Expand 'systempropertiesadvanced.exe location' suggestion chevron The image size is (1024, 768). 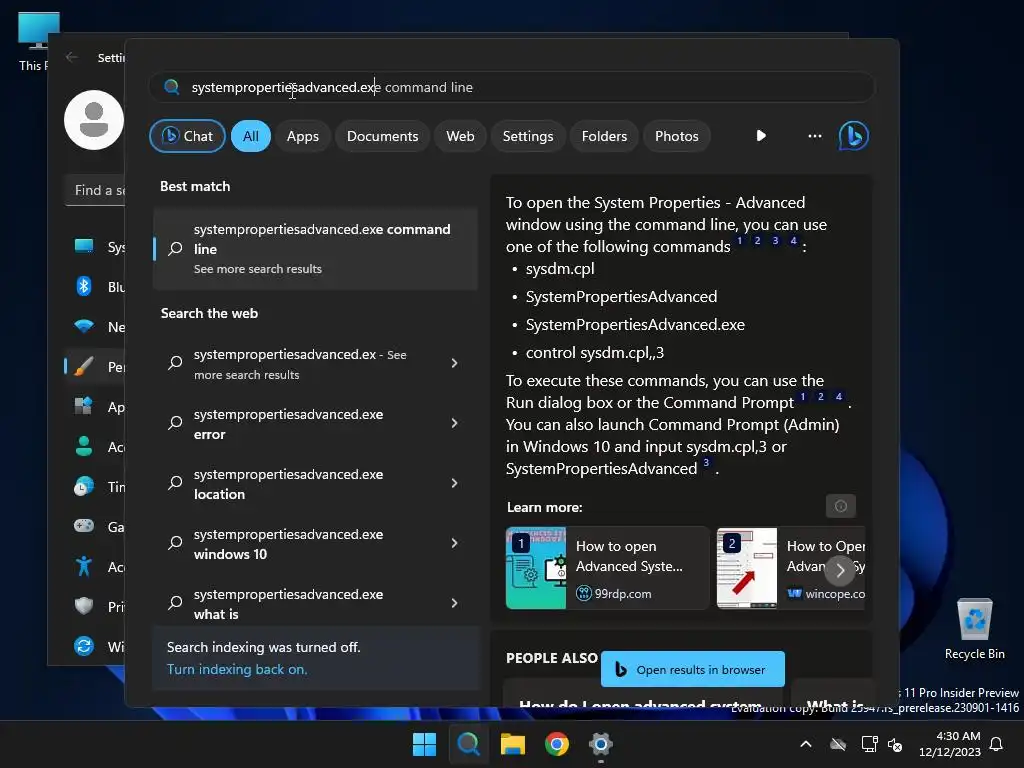pos(455,483)
